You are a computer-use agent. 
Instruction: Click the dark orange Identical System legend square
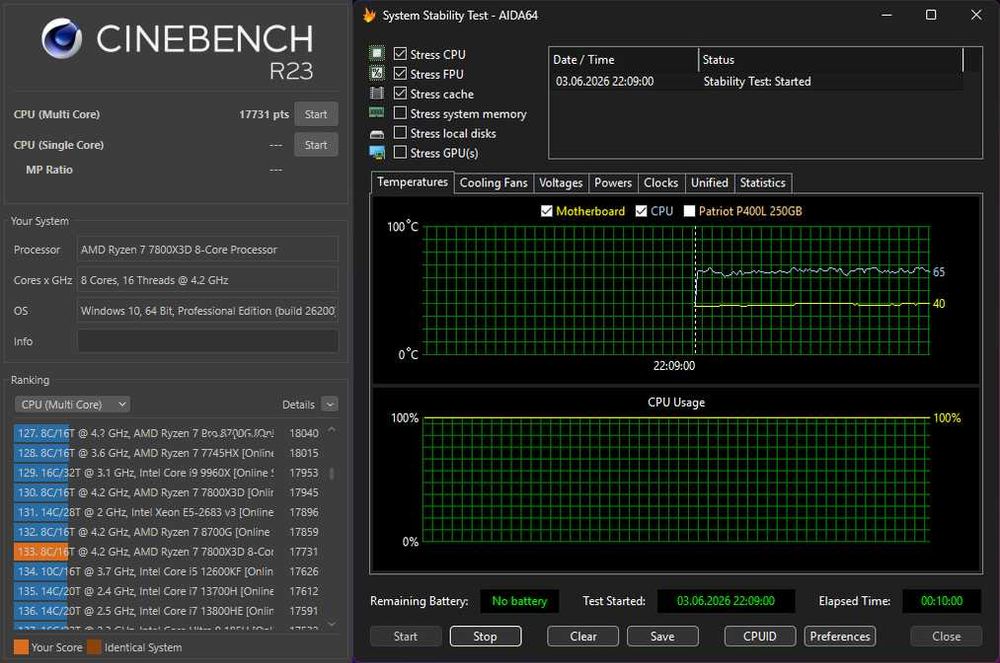(x=94, y=647)
